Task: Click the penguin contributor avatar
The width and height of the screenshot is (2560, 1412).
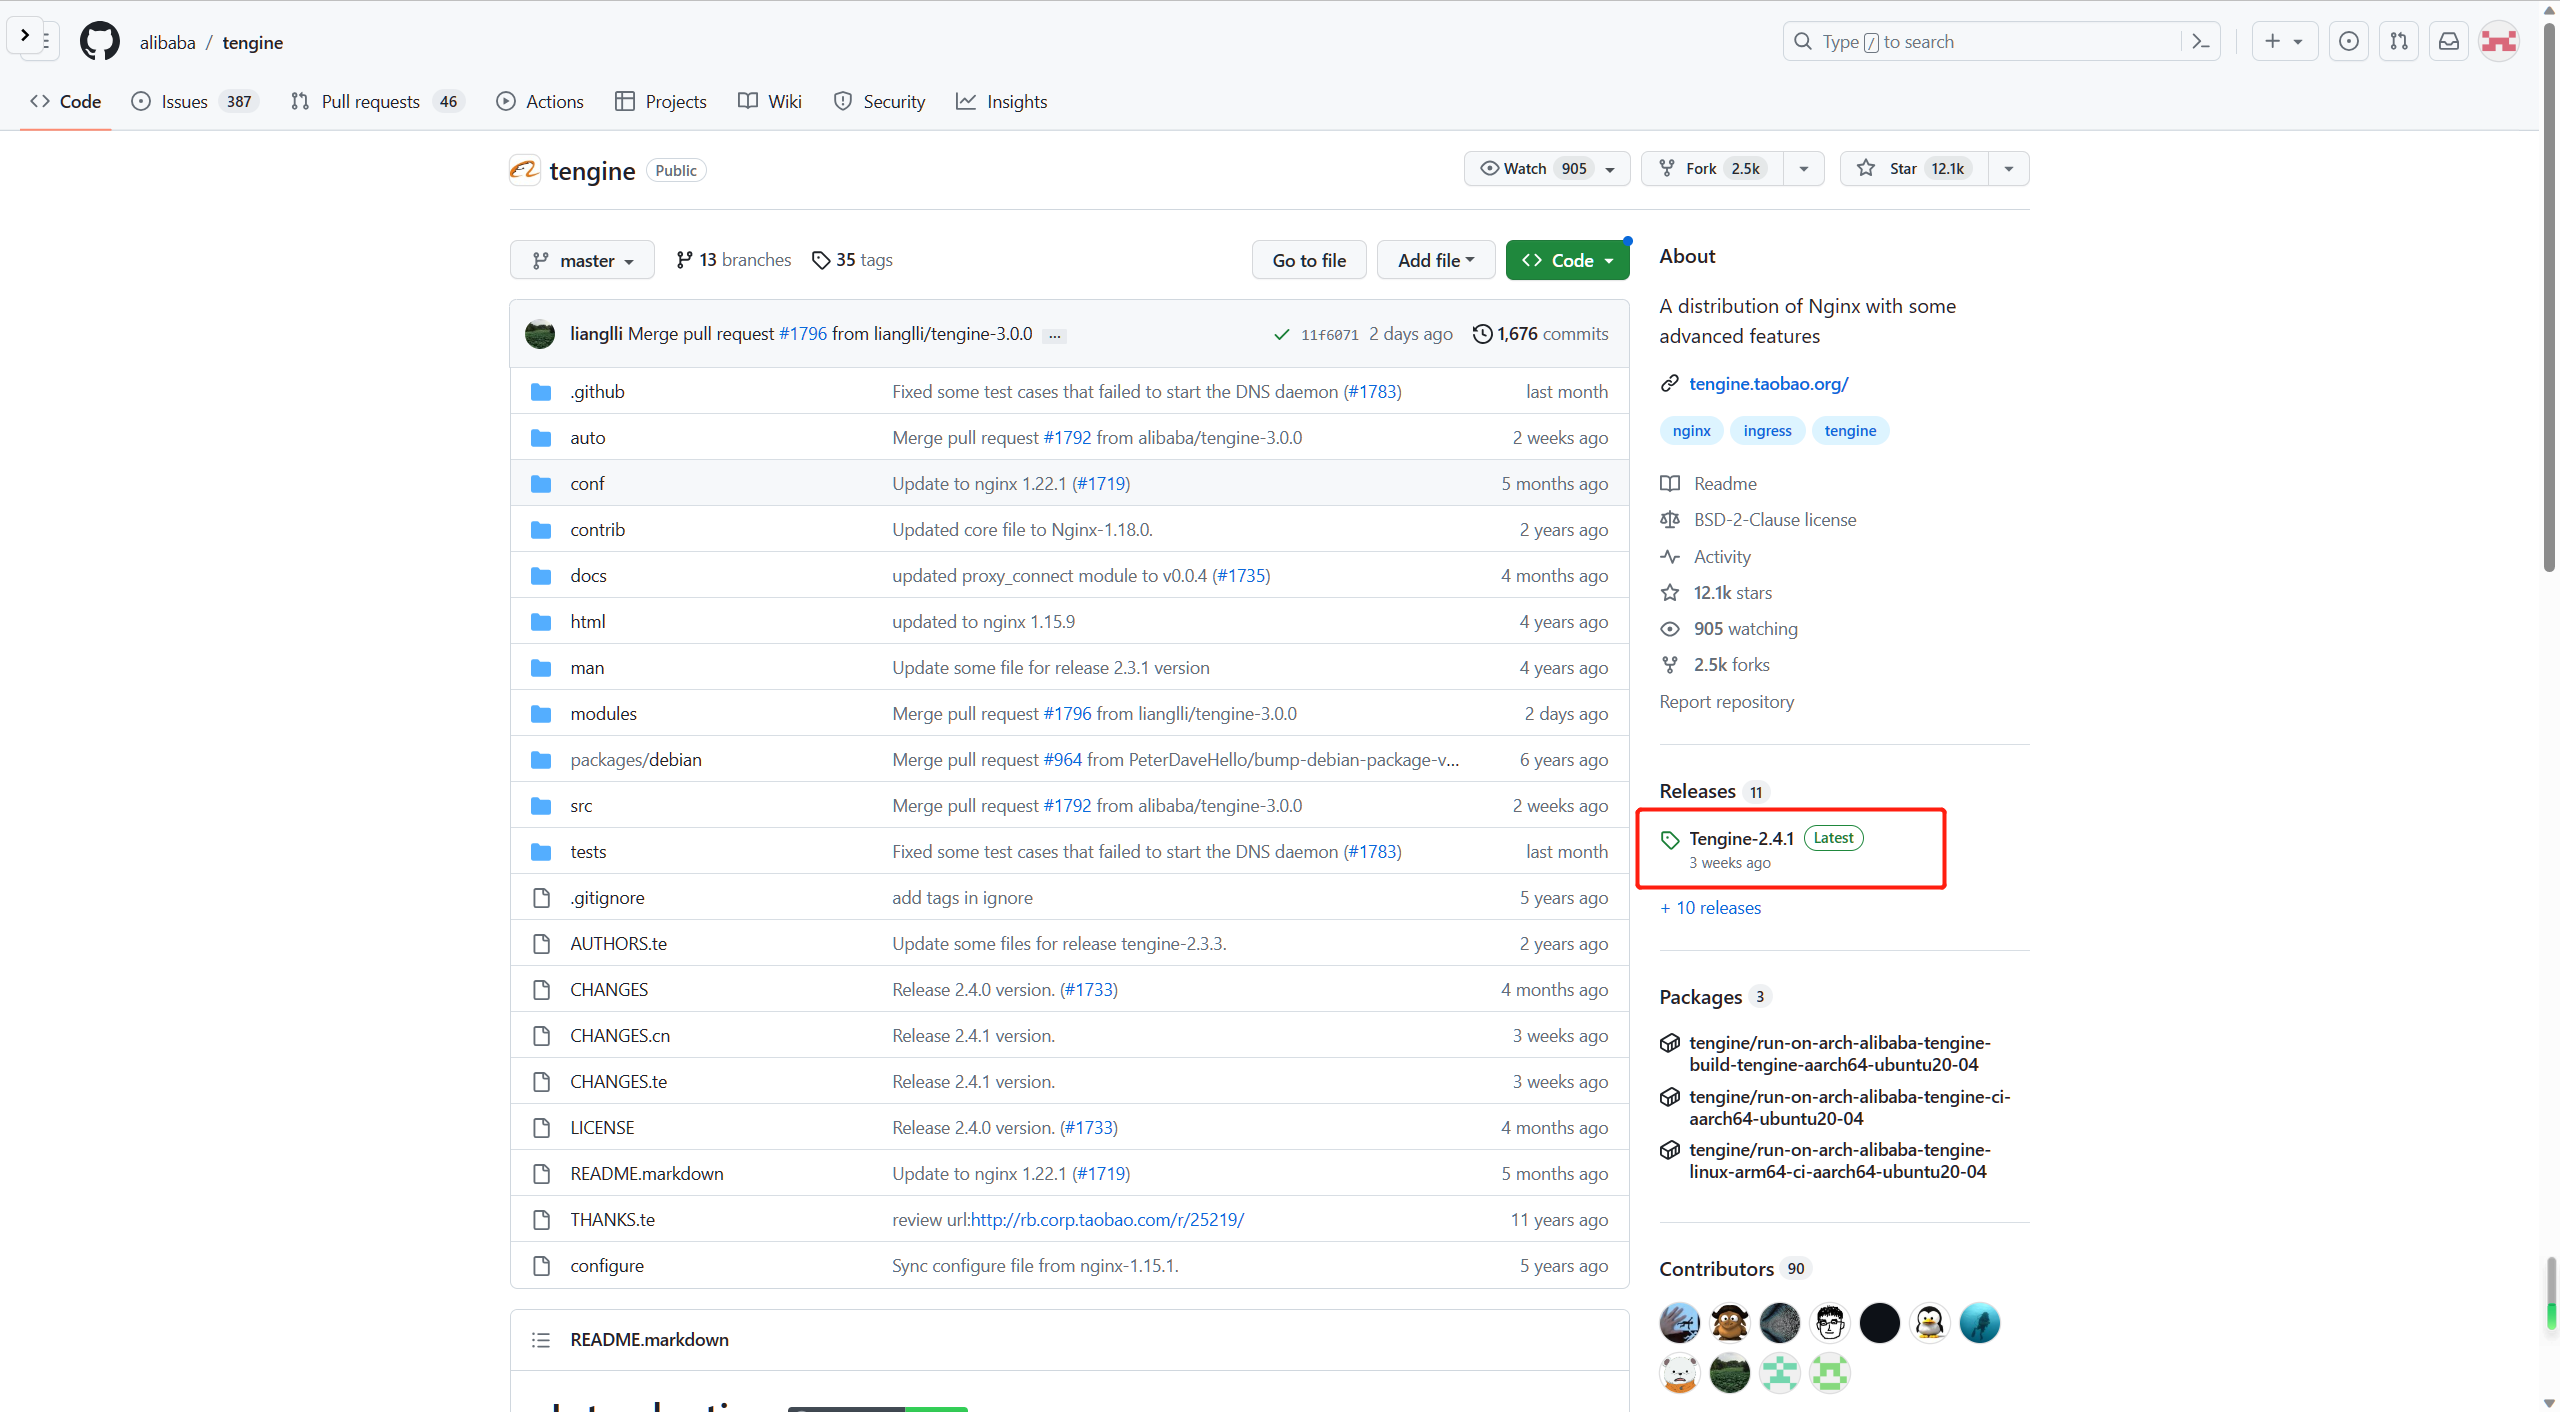Action: point(1930,1323)
